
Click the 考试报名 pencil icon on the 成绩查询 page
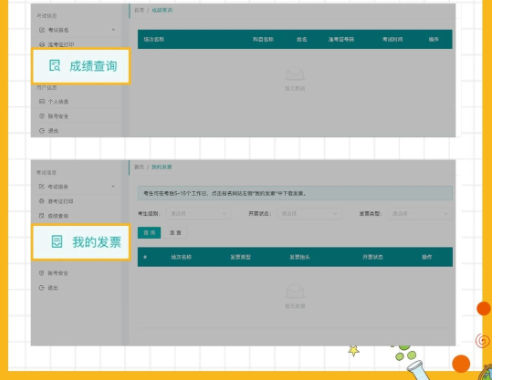(x=42, y=30)
